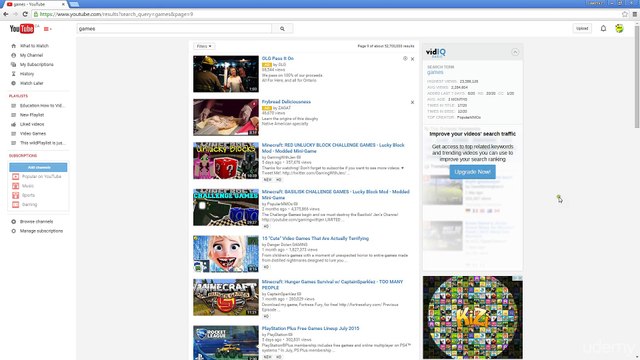Open the History hourglass icon
Image resolution: width=640 pixels, height=360 pixels.
click(x=13, y=74)
